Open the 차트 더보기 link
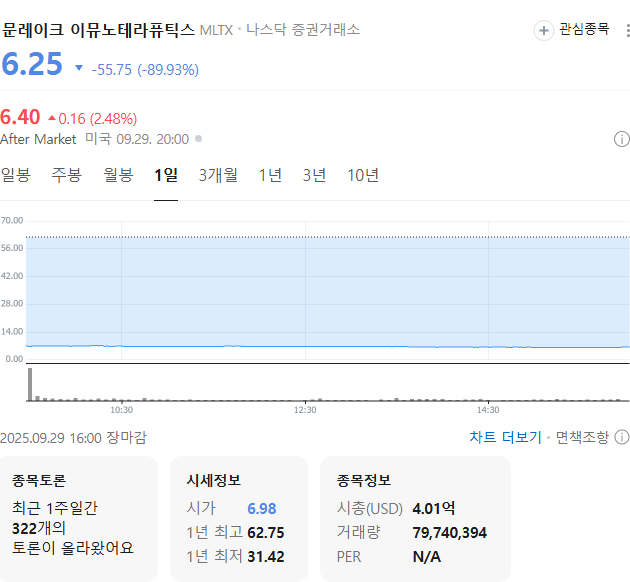This screenshot has width=630, height=582. (x=505, y=437)
